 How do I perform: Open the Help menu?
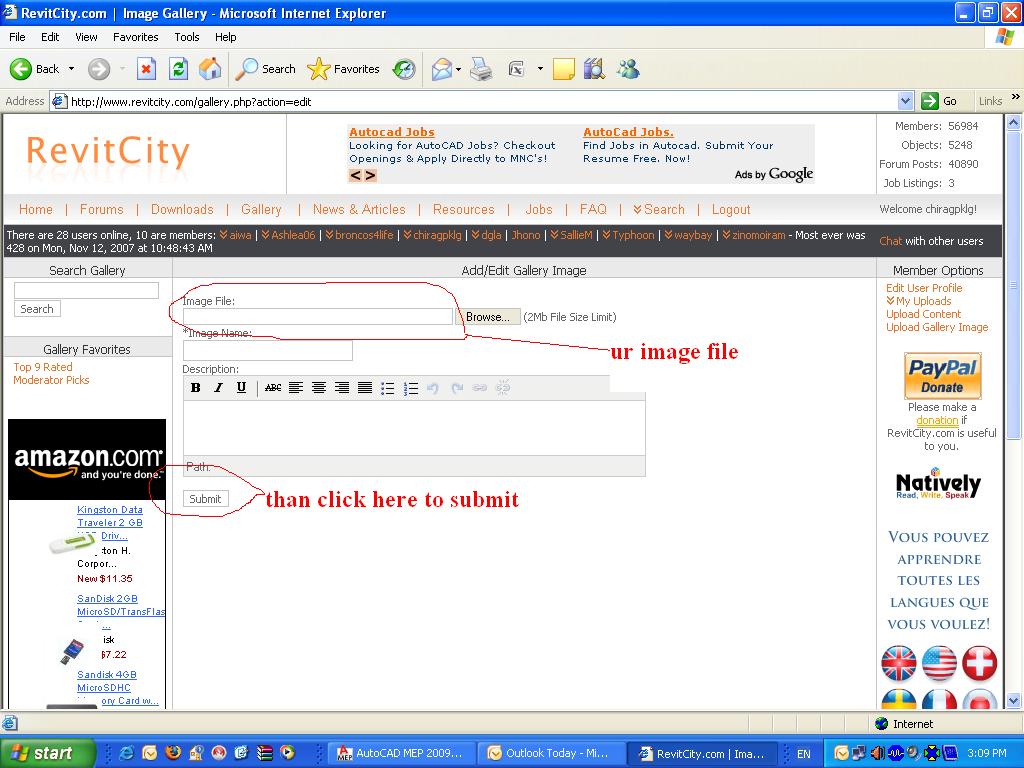tap(225, 37)
